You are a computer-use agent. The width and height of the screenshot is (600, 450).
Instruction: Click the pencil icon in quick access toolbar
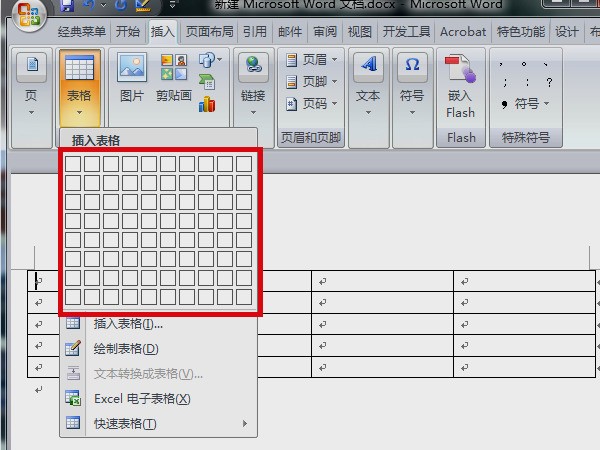point(143,5)
